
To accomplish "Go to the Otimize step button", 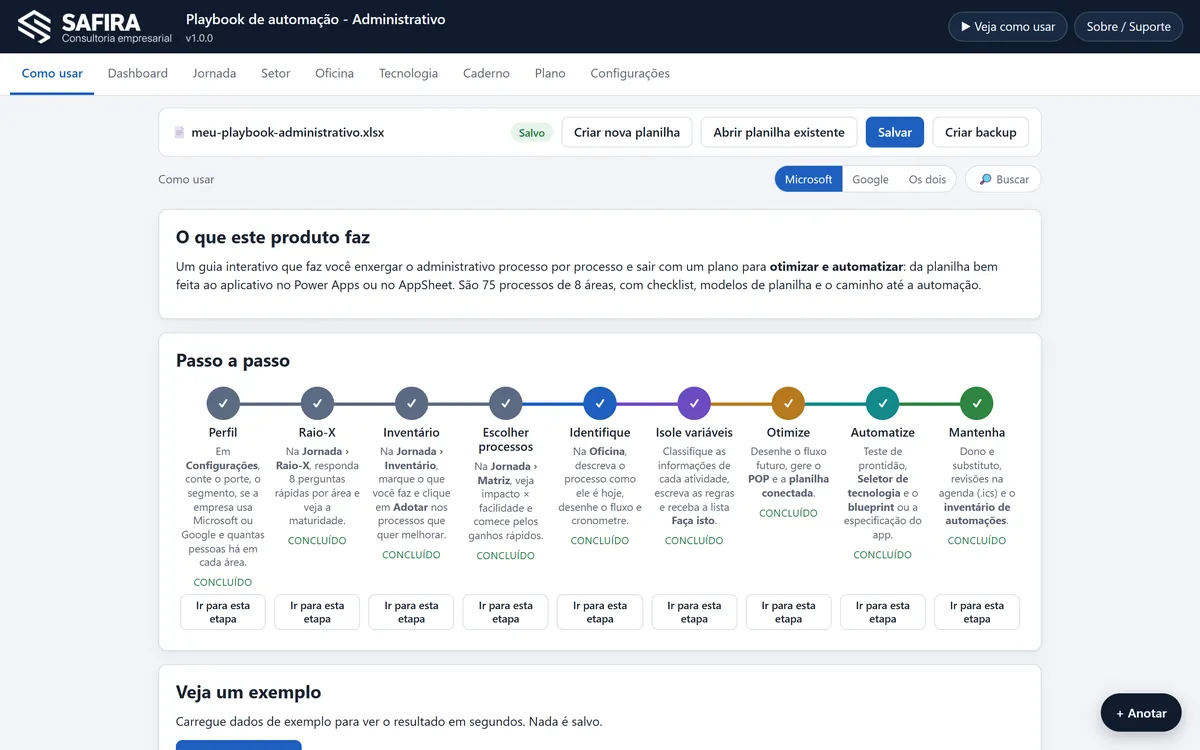I will (788, 612).
